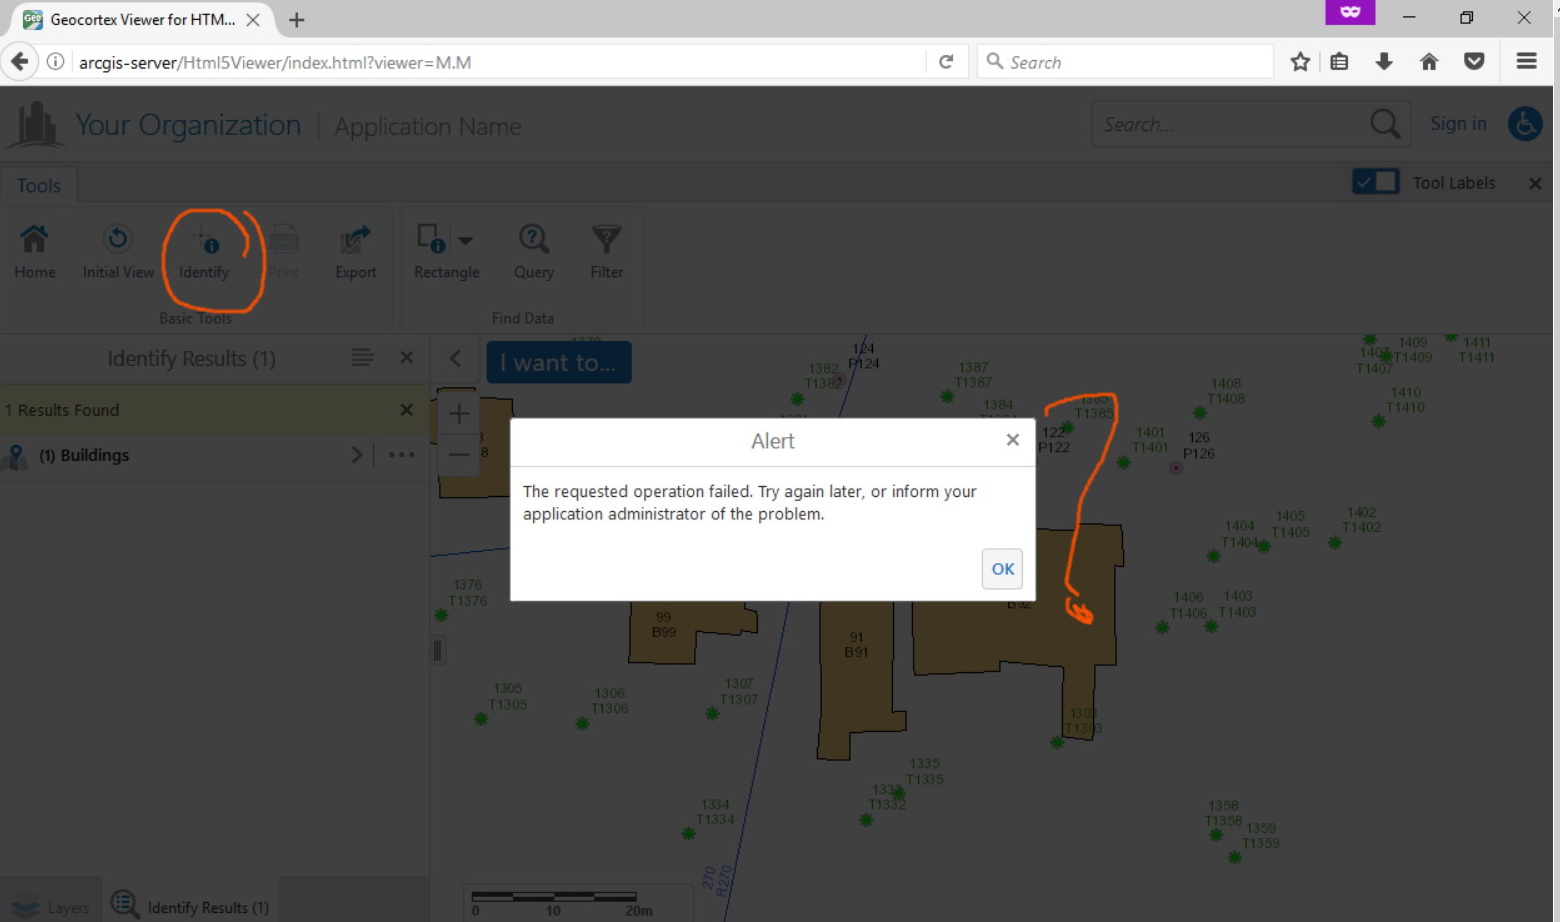1560x922 pixels.
Task: Close the Identify Results panel
Action: pos(406,357)
